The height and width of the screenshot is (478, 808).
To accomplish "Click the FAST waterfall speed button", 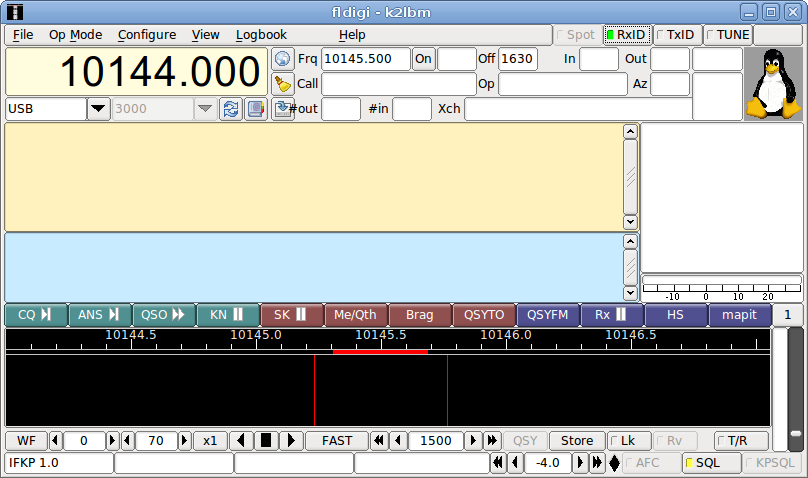I will (x=337, y=441).
